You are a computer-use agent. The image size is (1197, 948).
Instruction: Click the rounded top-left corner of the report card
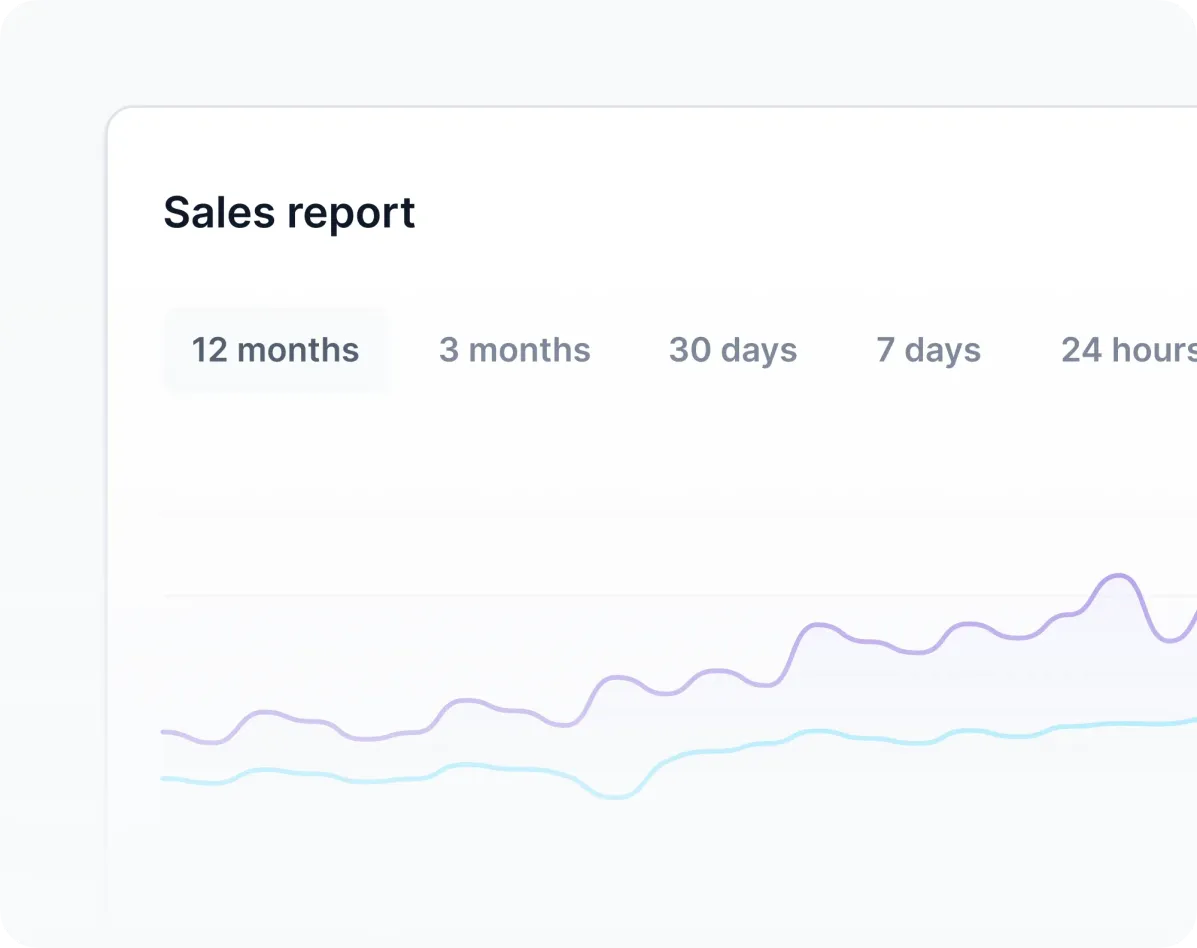click(x=115, y=115)
